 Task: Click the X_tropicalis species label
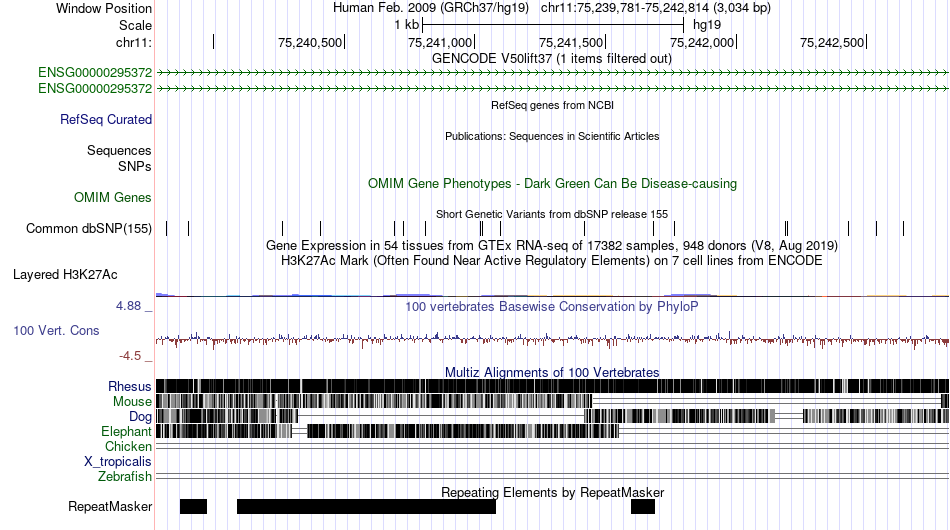118,462
